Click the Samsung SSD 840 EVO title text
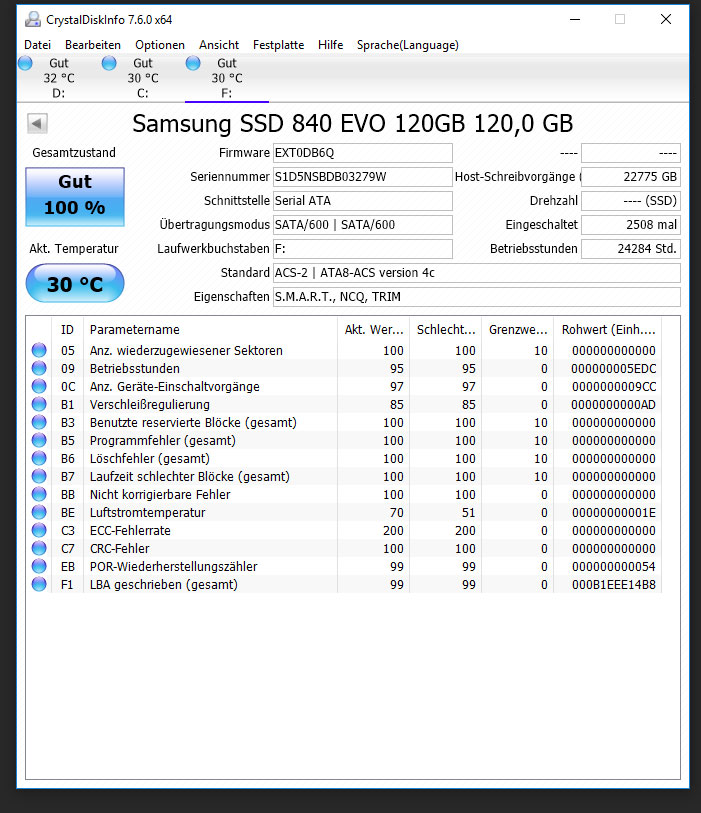 pos(353,124)
